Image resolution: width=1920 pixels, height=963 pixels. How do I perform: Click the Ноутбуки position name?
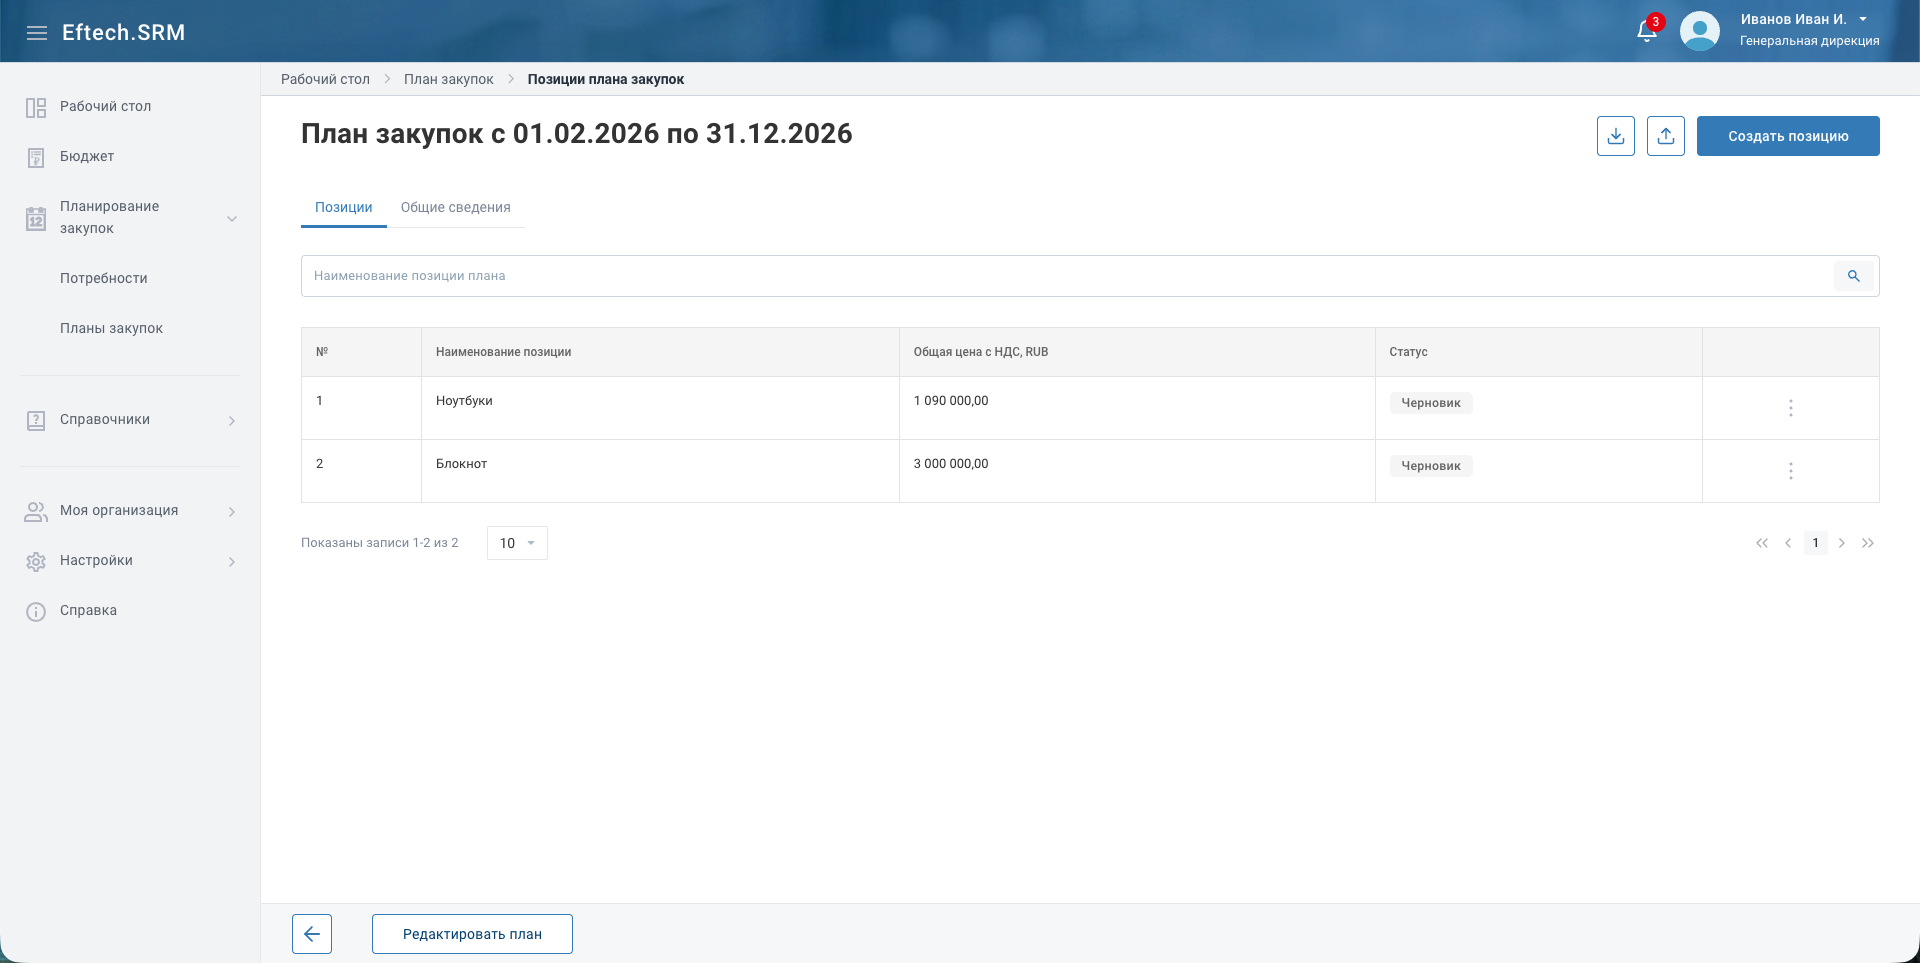[464, 401]
